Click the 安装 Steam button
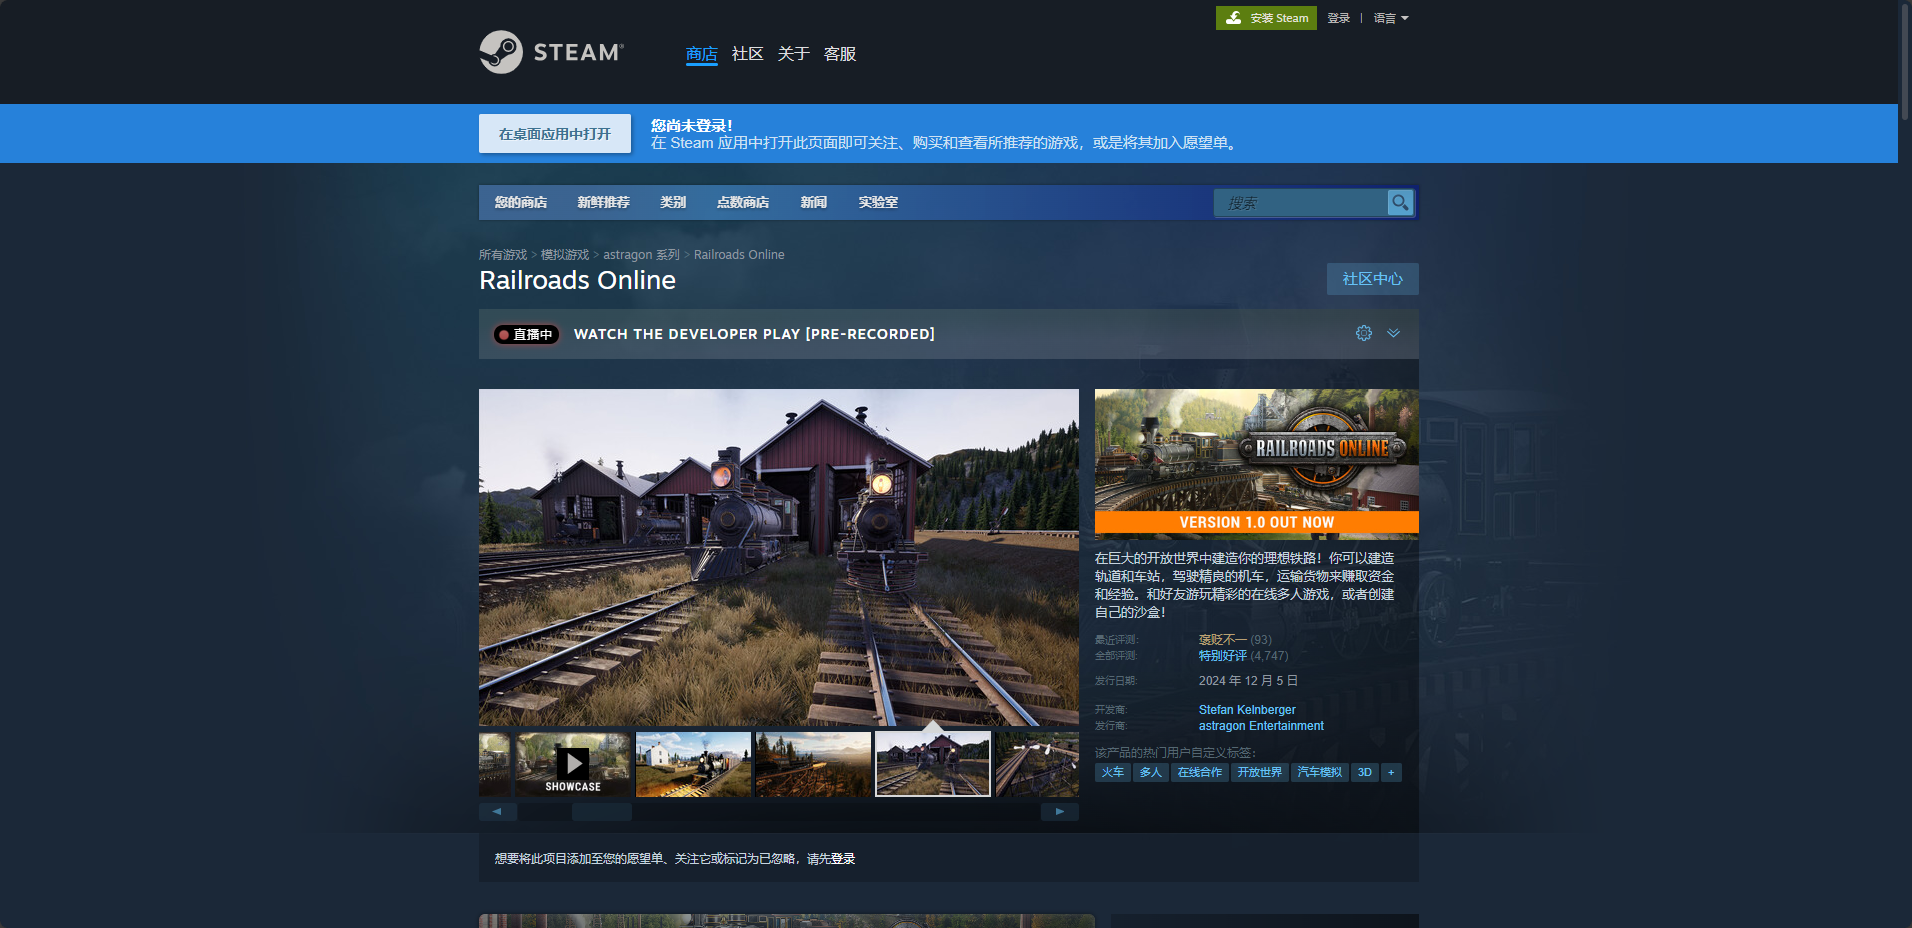 1266,18
